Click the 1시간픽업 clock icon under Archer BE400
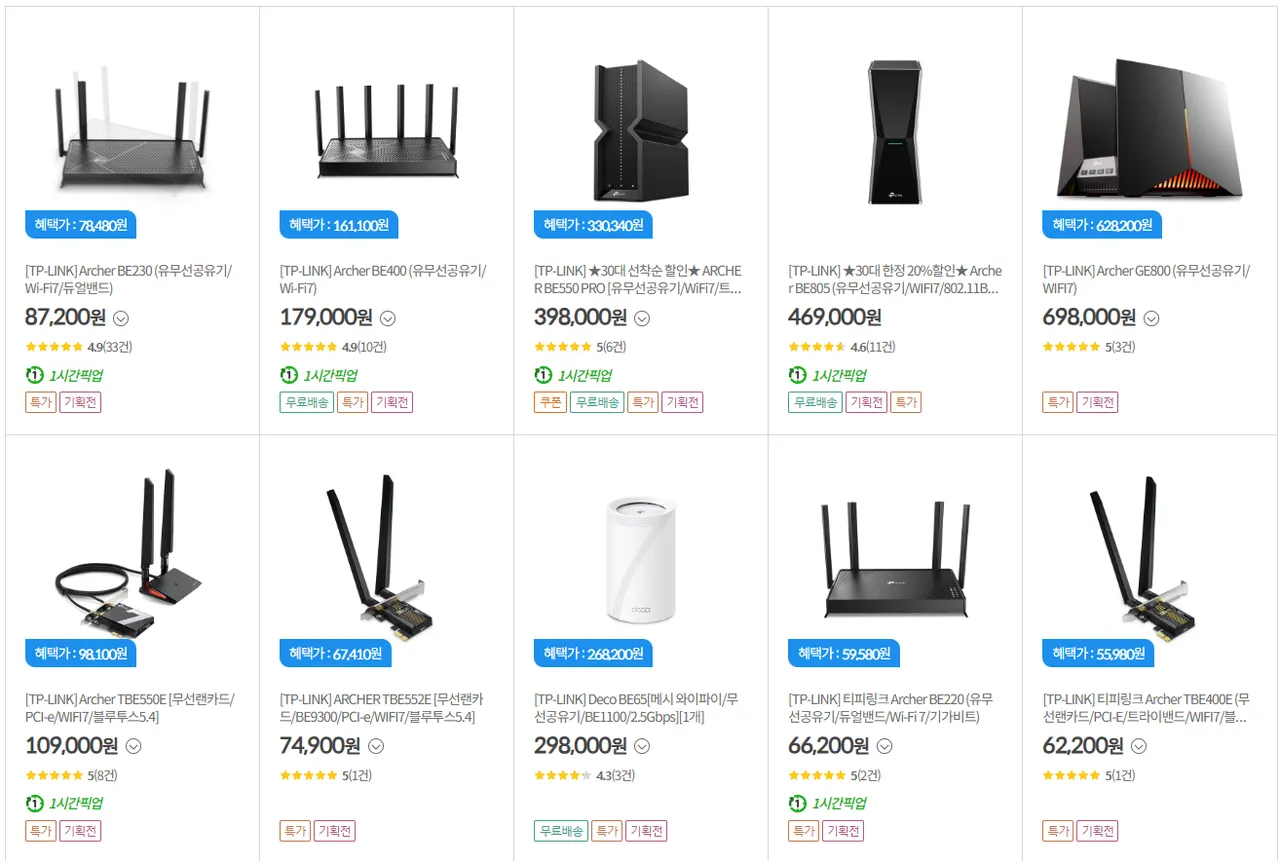This screenshot has height=861, width=1280. click(288, 375)
